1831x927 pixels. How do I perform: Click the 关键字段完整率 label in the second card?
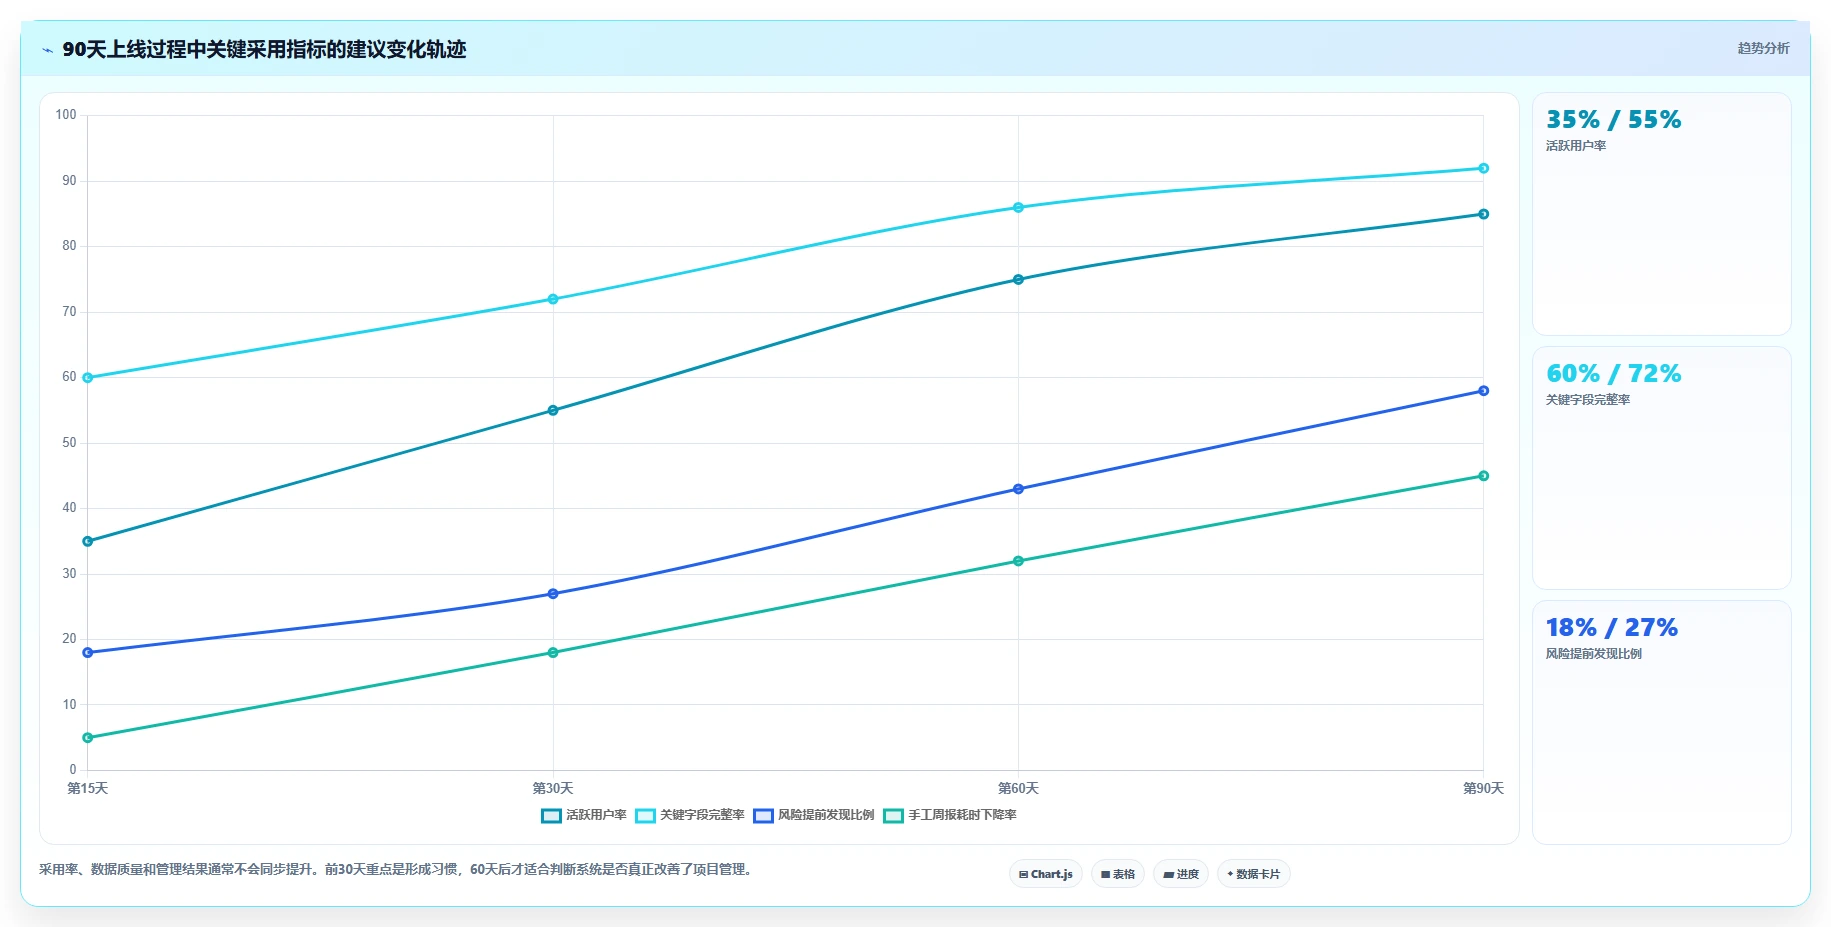(x=1588, y=400)
